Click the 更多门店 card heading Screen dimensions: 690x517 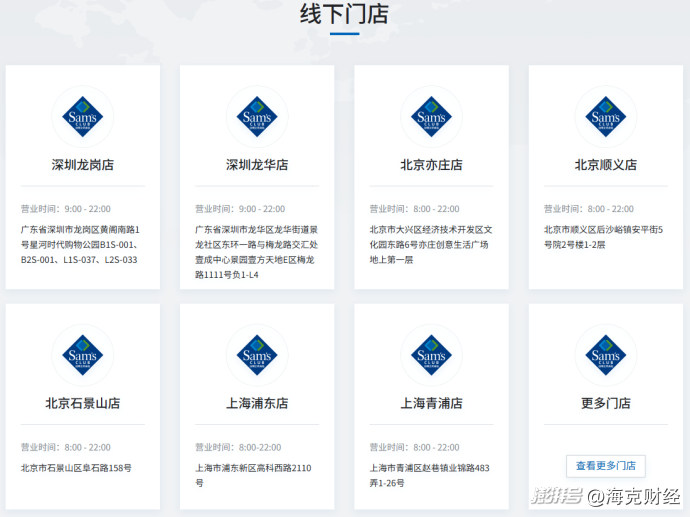coord(605,403)
